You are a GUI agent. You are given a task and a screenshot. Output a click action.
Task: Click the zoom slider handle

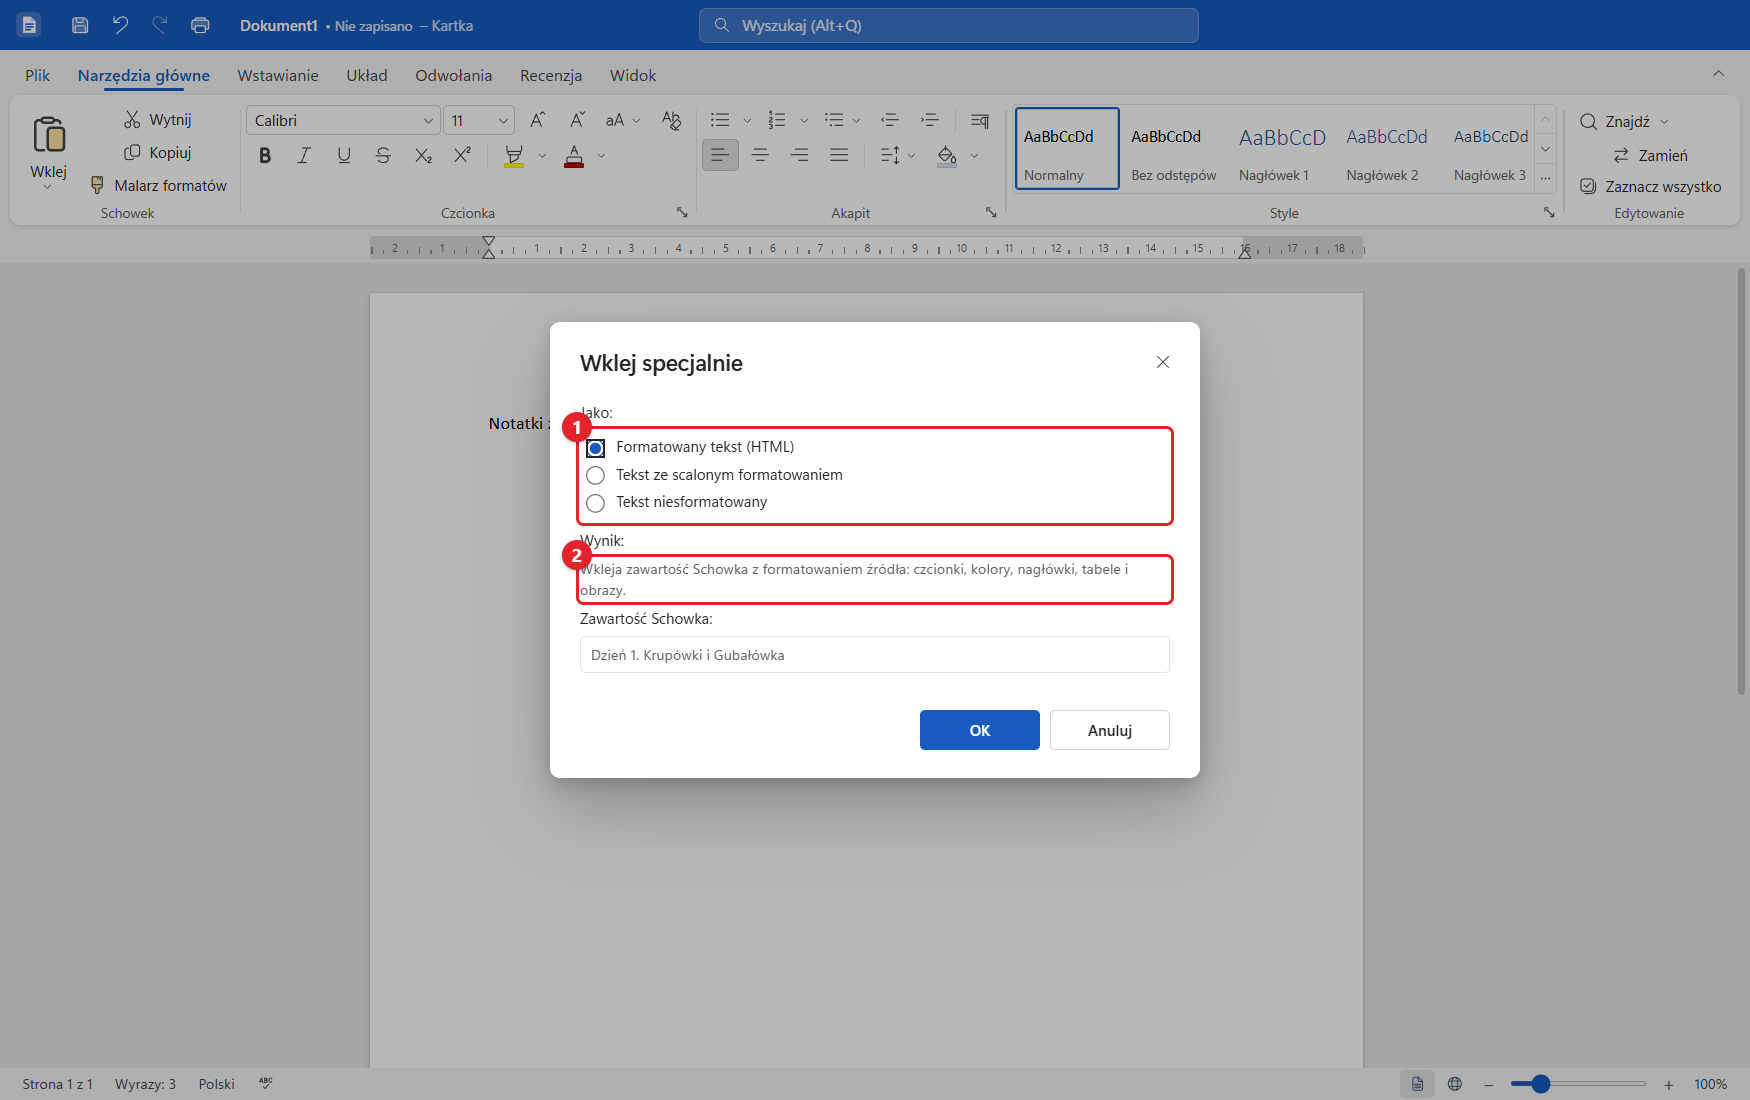[1541, 1084]
